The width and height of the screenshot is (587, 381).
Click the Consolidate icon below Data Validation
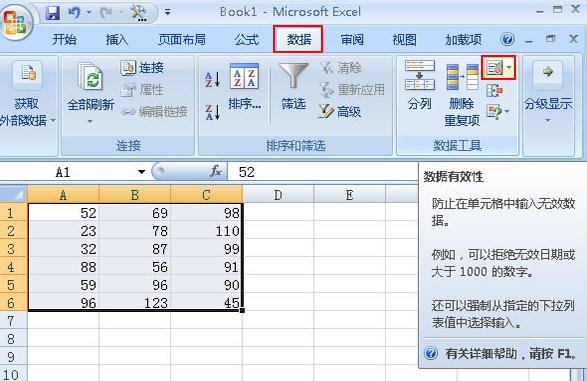(494, 91)
